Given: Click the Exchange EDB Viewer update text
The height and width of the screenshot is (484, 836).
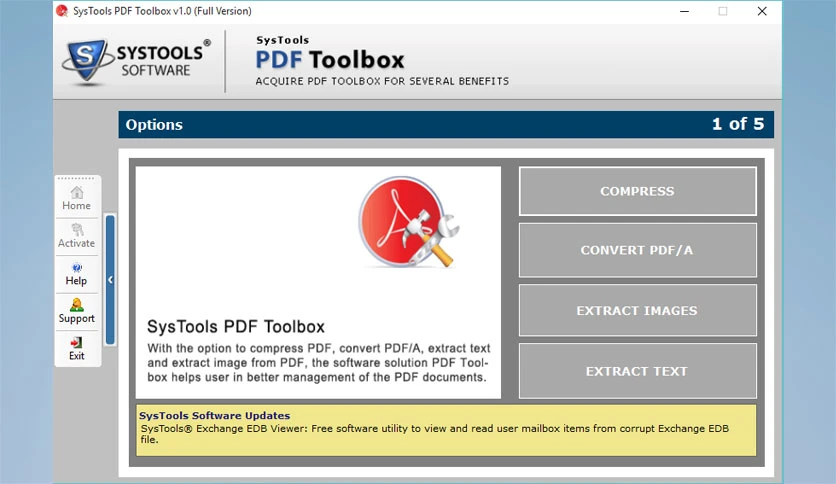Looking at the screenshot, I should (x=435, y=434).
